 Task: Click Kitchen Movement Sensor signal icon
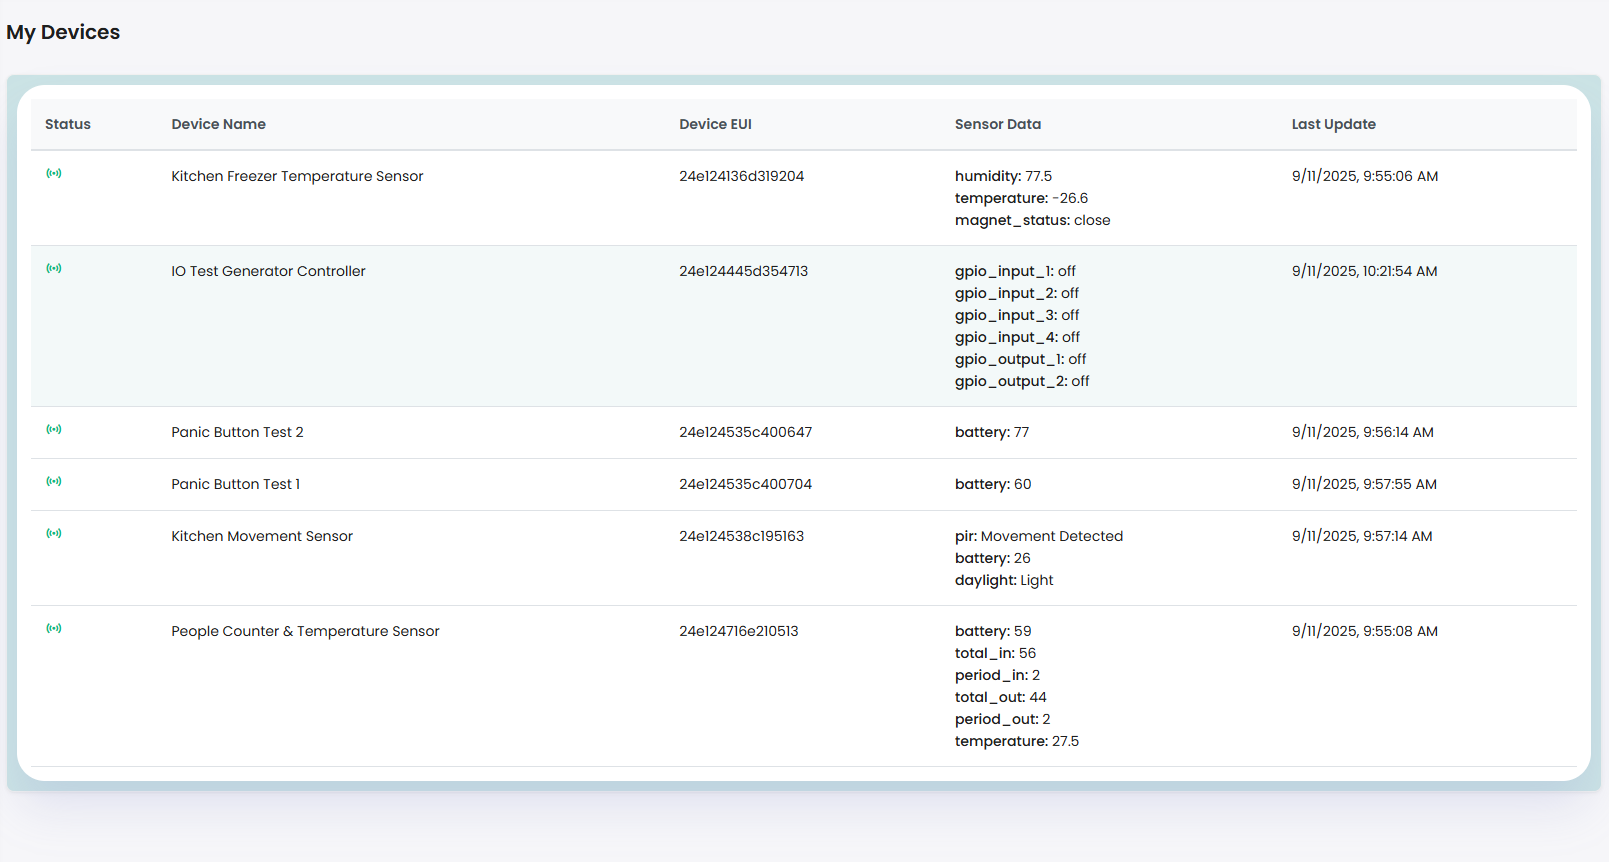[54, 534]
